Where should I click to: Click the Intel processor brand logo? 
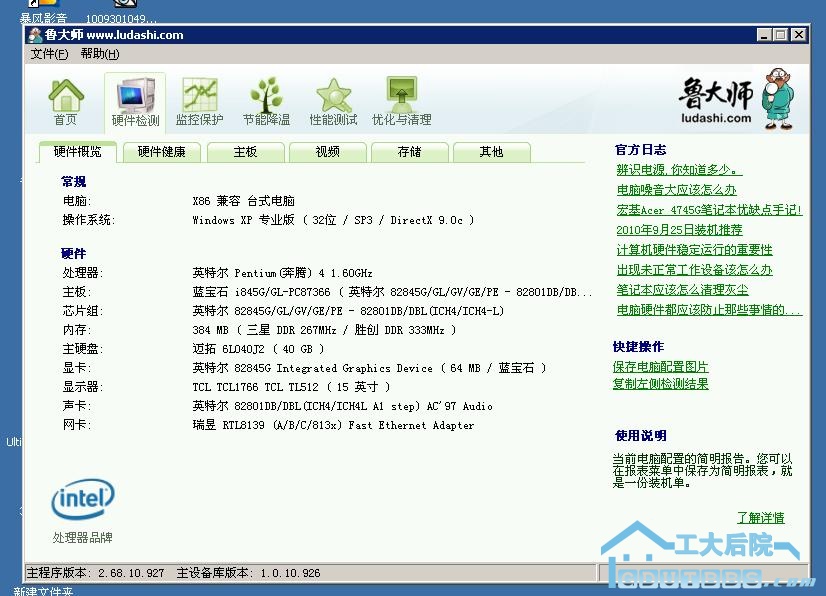point(83,498)
